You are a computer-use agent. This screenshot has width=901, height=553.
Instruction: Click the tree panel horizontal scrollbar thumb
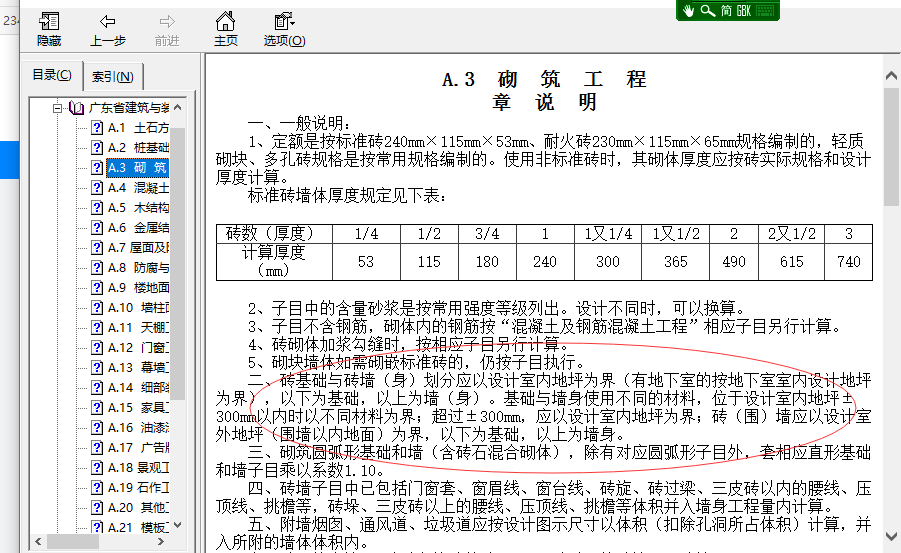[x=72, y=542]
